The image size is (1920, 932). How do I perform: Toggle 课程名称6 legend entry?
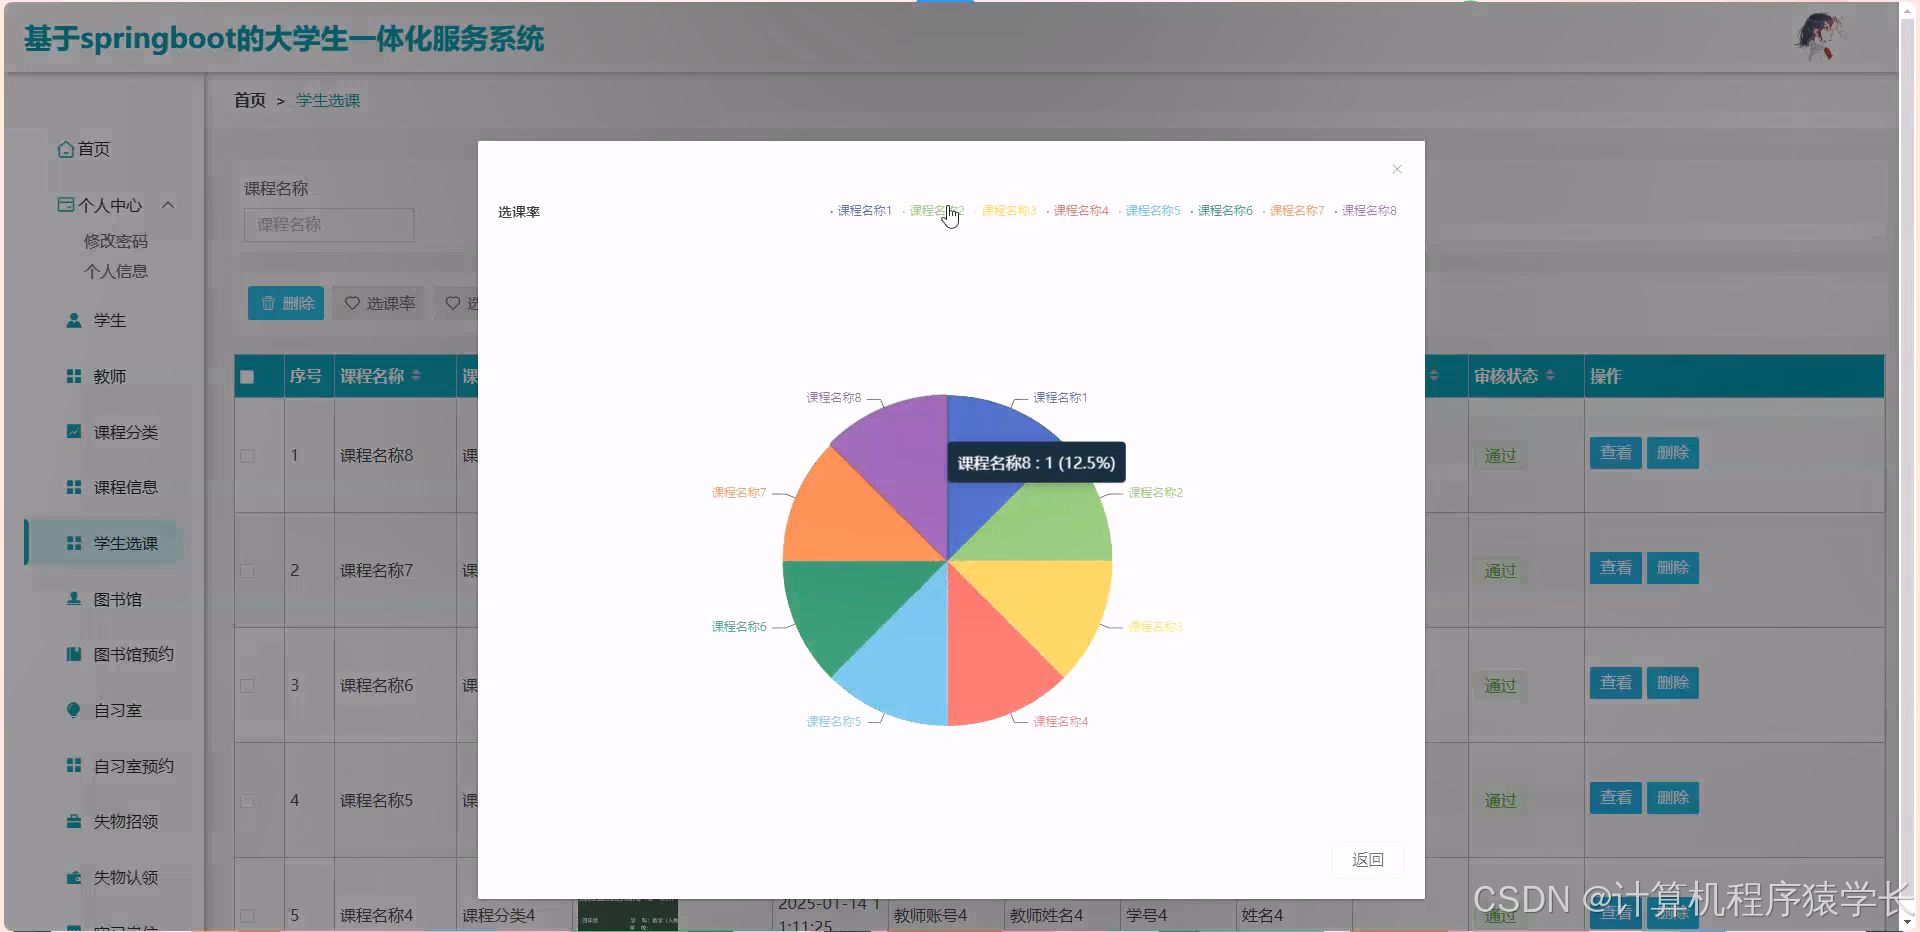tap(1221, 211)
